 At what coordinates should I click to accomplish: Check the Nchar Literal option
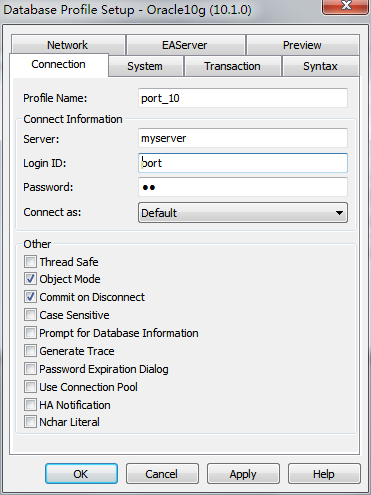point(30,422)
